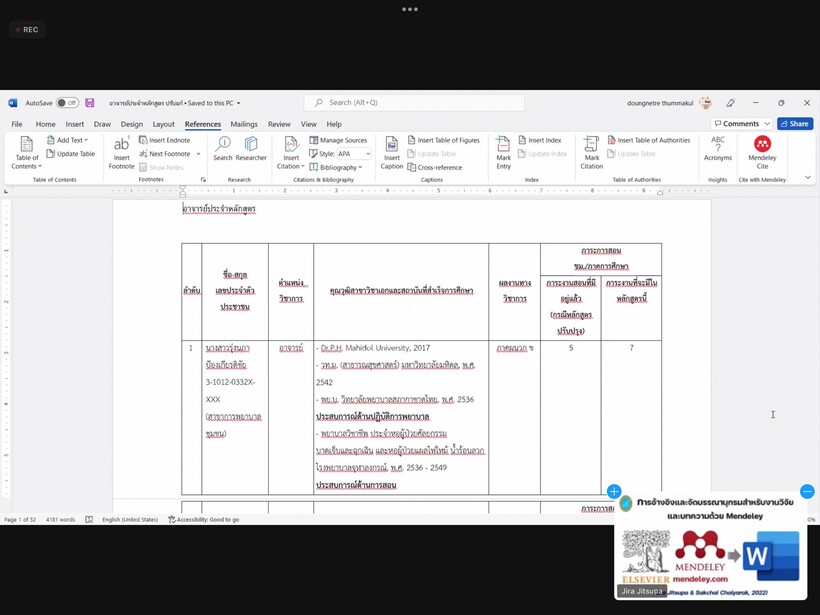Toggle the AutoSave switch
Viewport: 820px width, 615px height.
click(67, 102)
